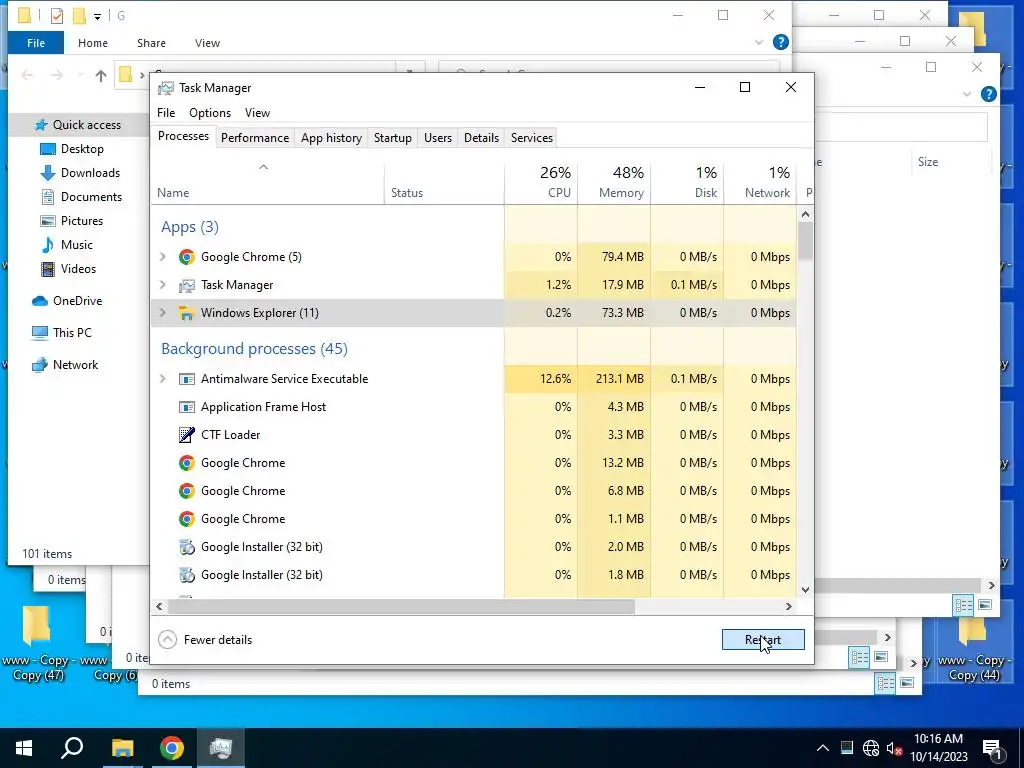Show hidden system tray icons
Screen dimensions: 1024x768
click(x=823, y=748)
